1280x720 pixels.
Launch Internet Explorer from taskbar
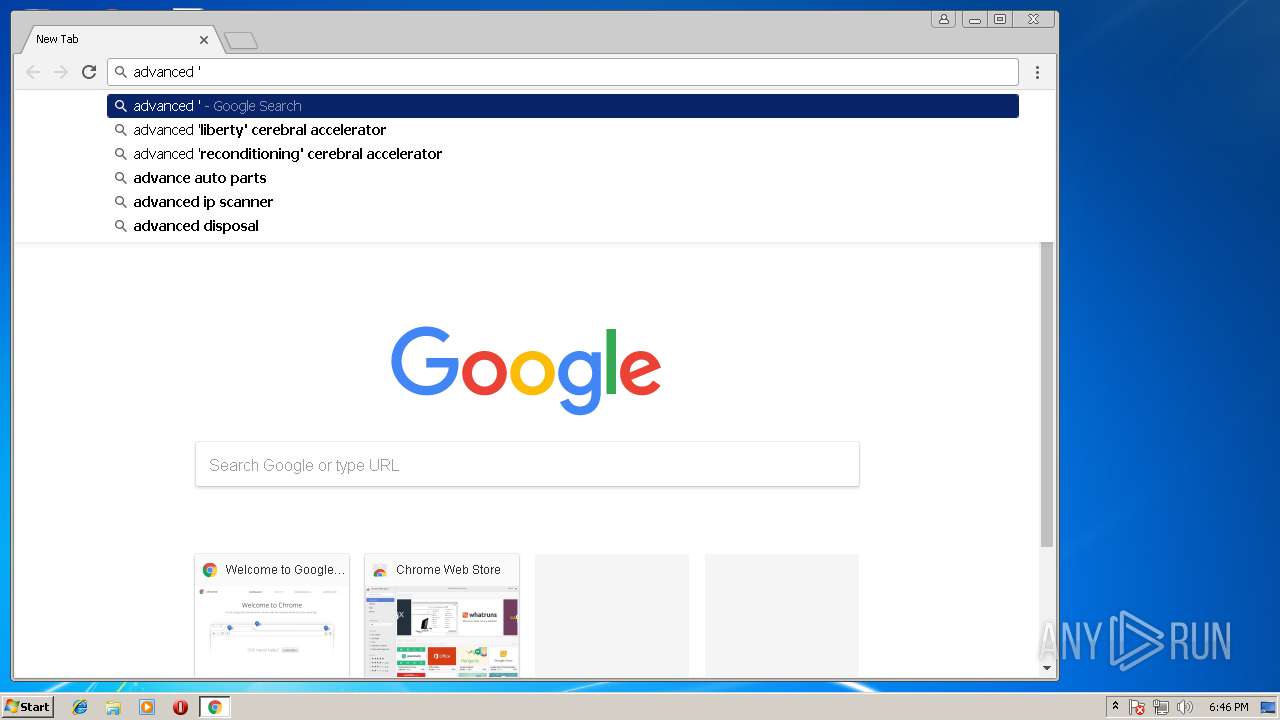coord(80,707)
